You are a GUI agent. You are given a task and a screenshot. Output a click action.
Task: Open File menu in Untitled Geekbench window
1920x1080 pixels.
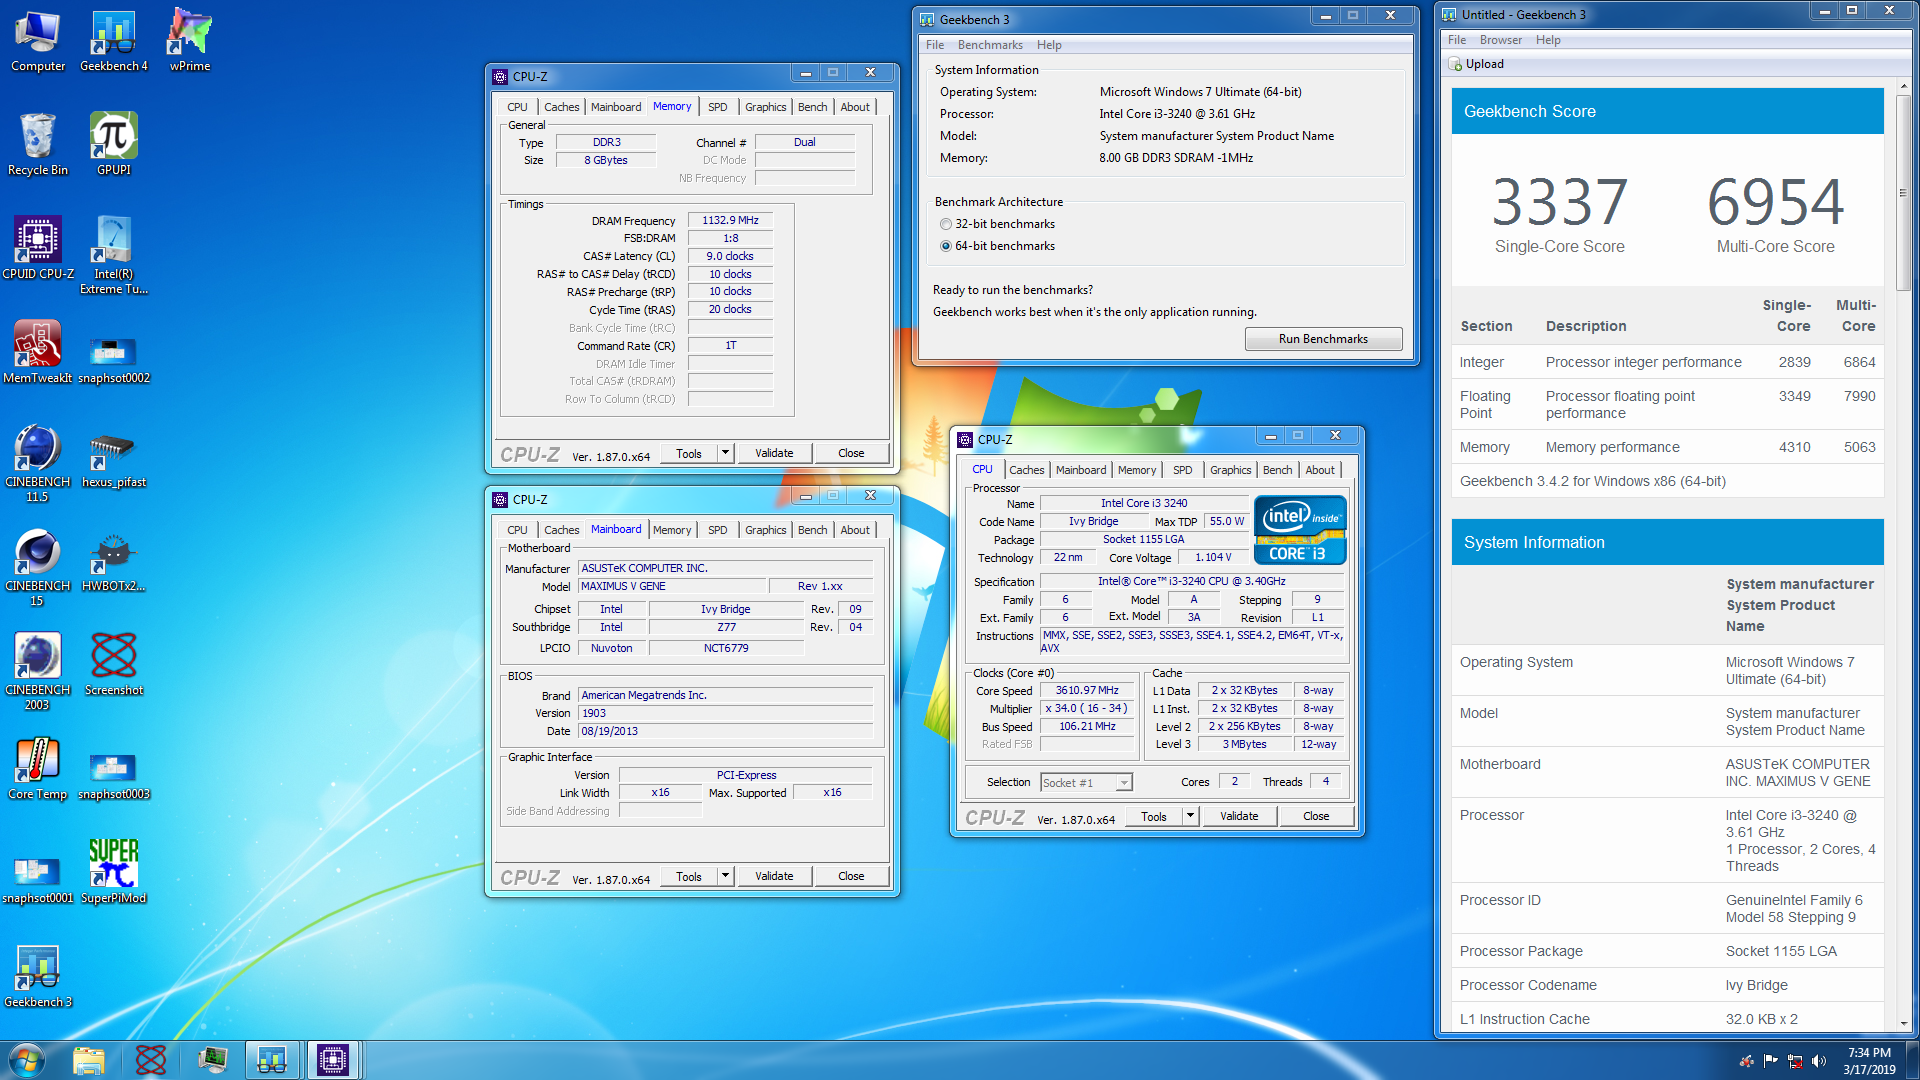pos(1457,40)
